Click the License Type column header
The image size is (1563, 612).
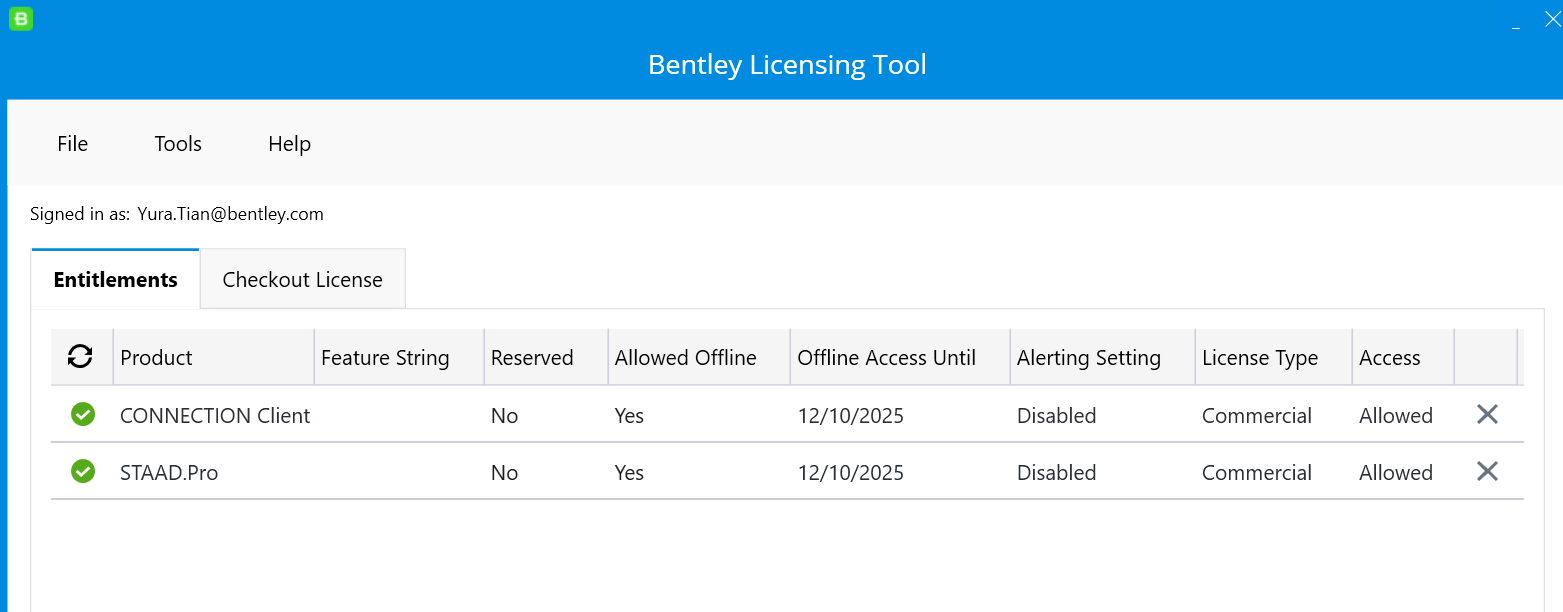(x=1259, y=358)
